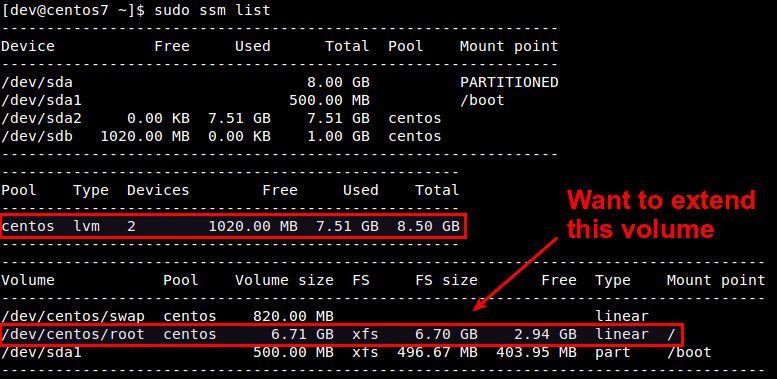Click '/boot' in the Device table row
The width and height of the screenshot is (777, 379).
[482, 100]
